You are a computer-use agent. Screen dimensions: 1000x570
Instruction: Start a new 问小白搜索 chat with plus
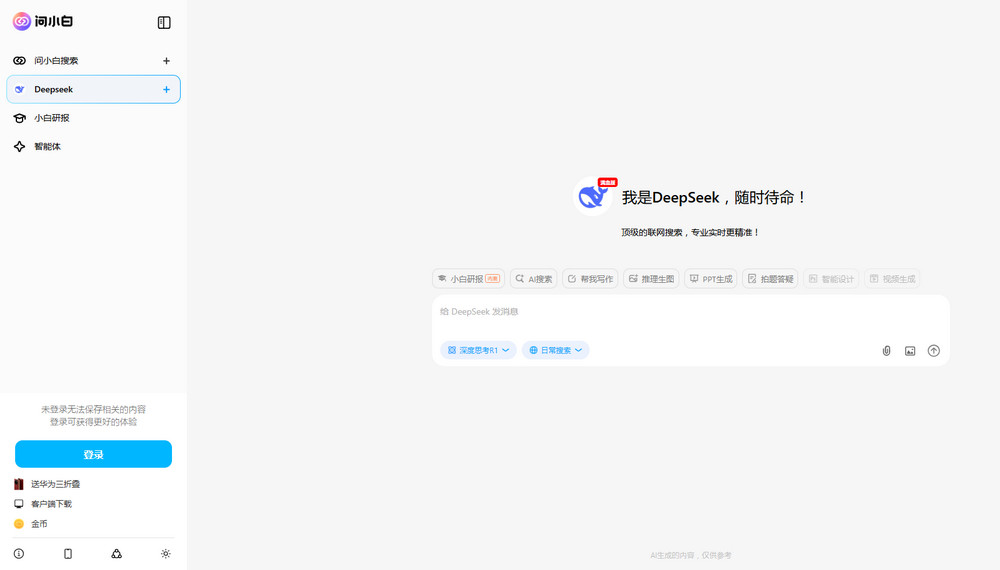coord(166,61)
